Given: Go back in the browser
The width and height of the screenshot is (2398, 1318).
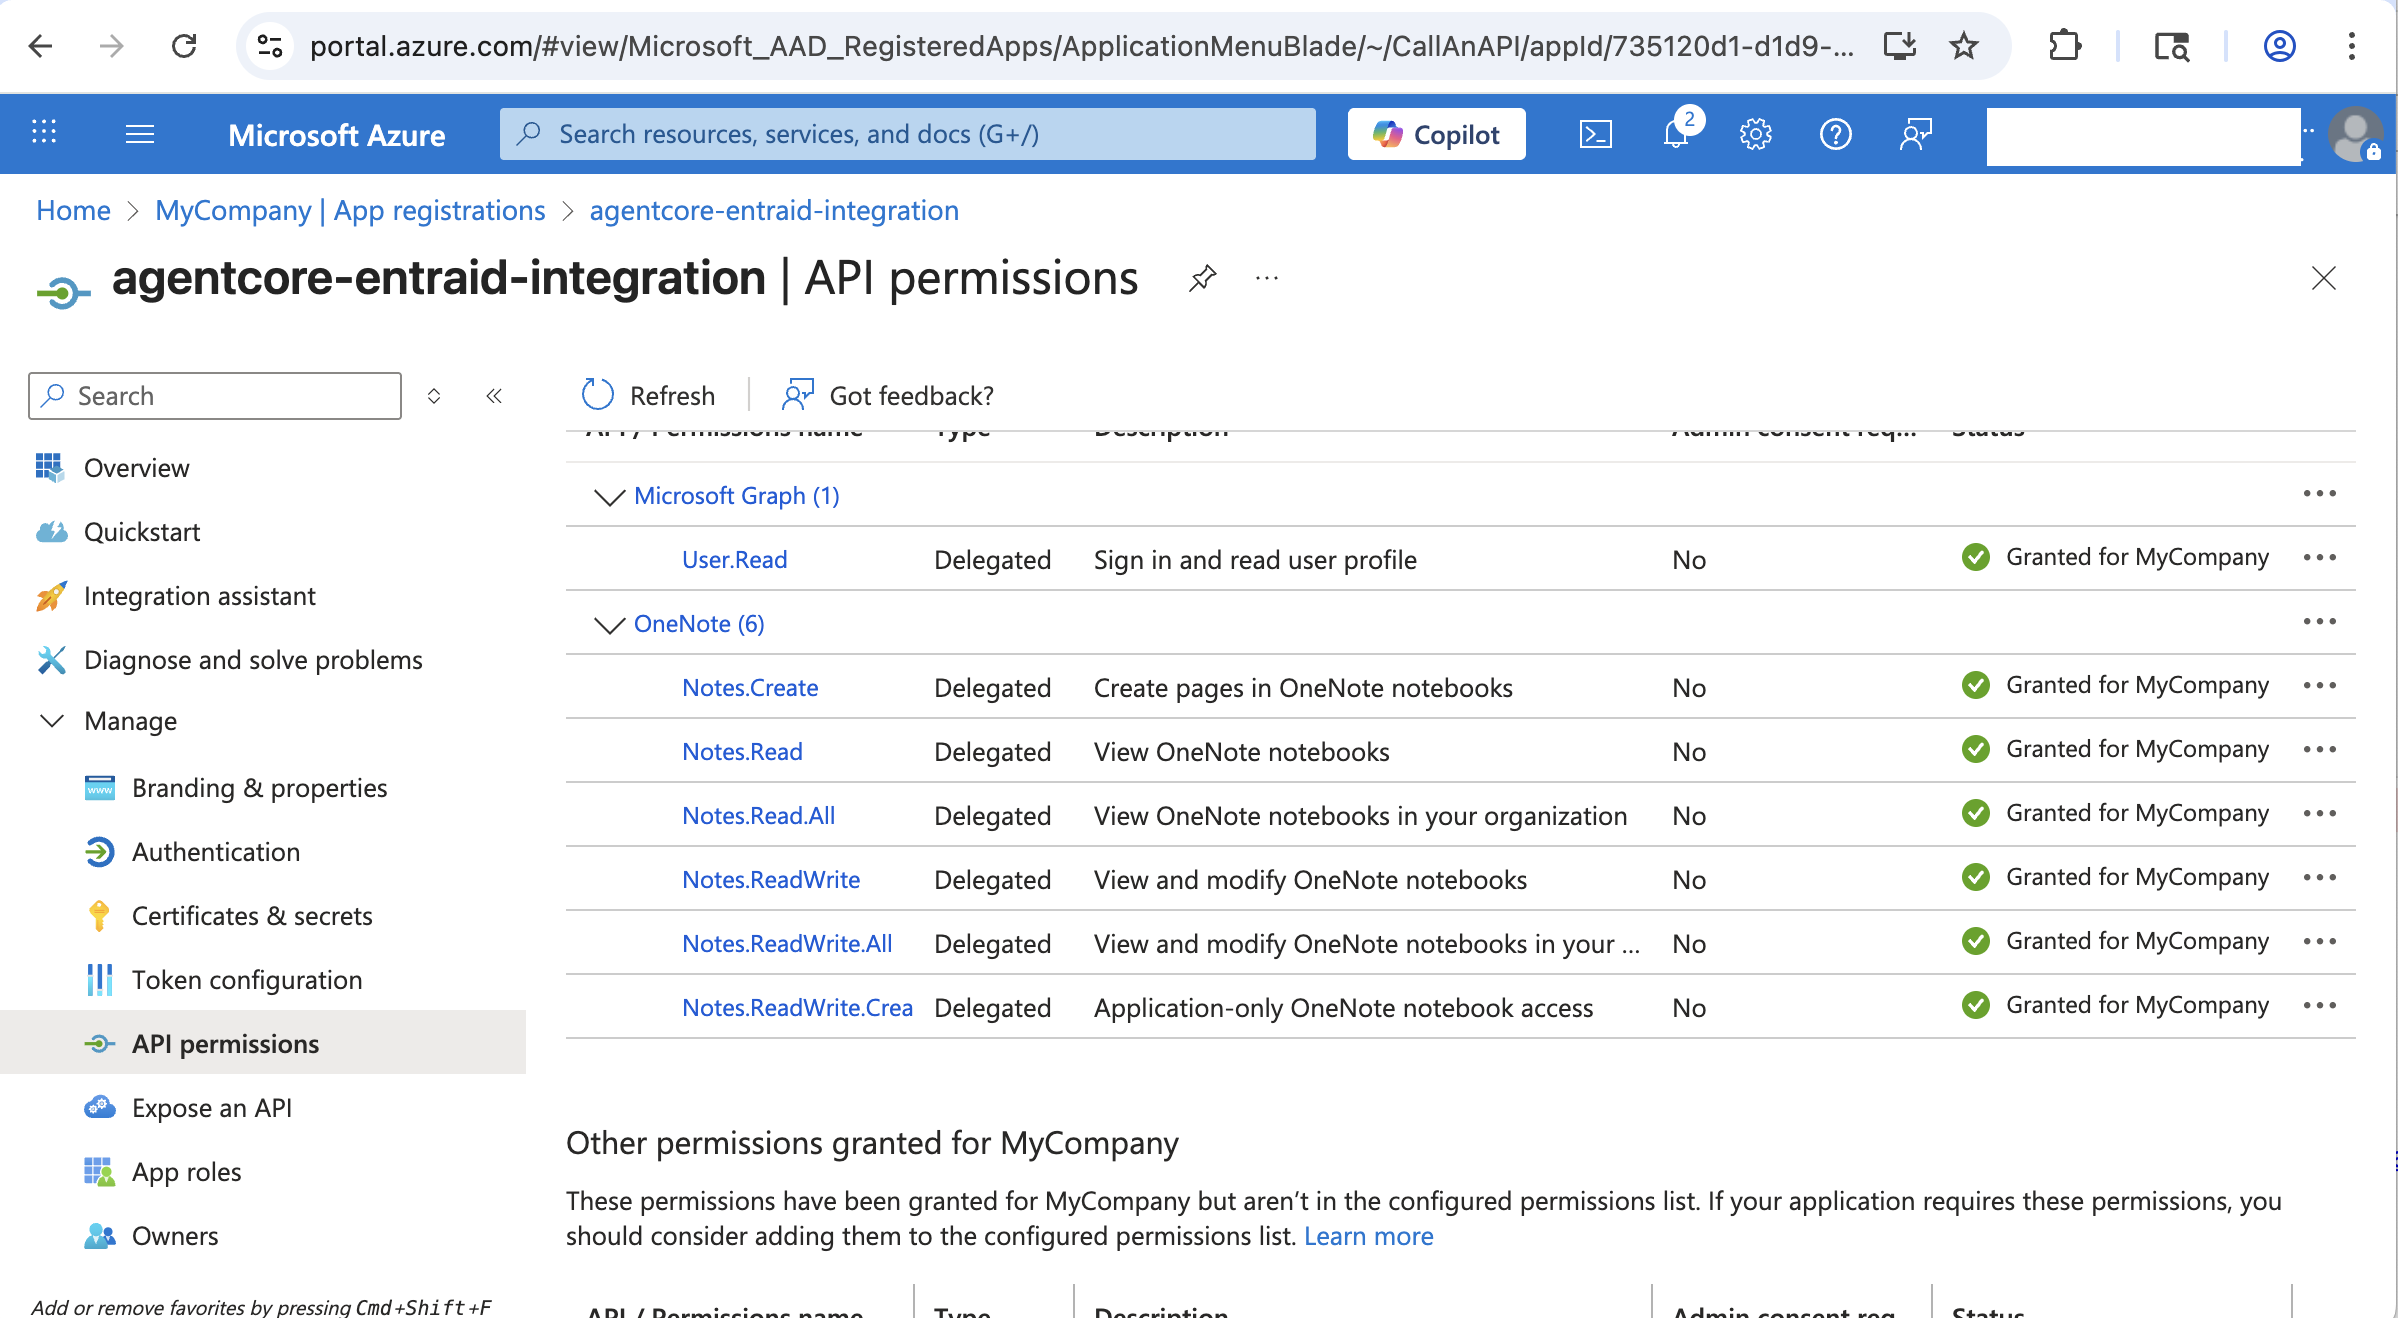Looking at the screenshot, I should click(x=40, y=46).
